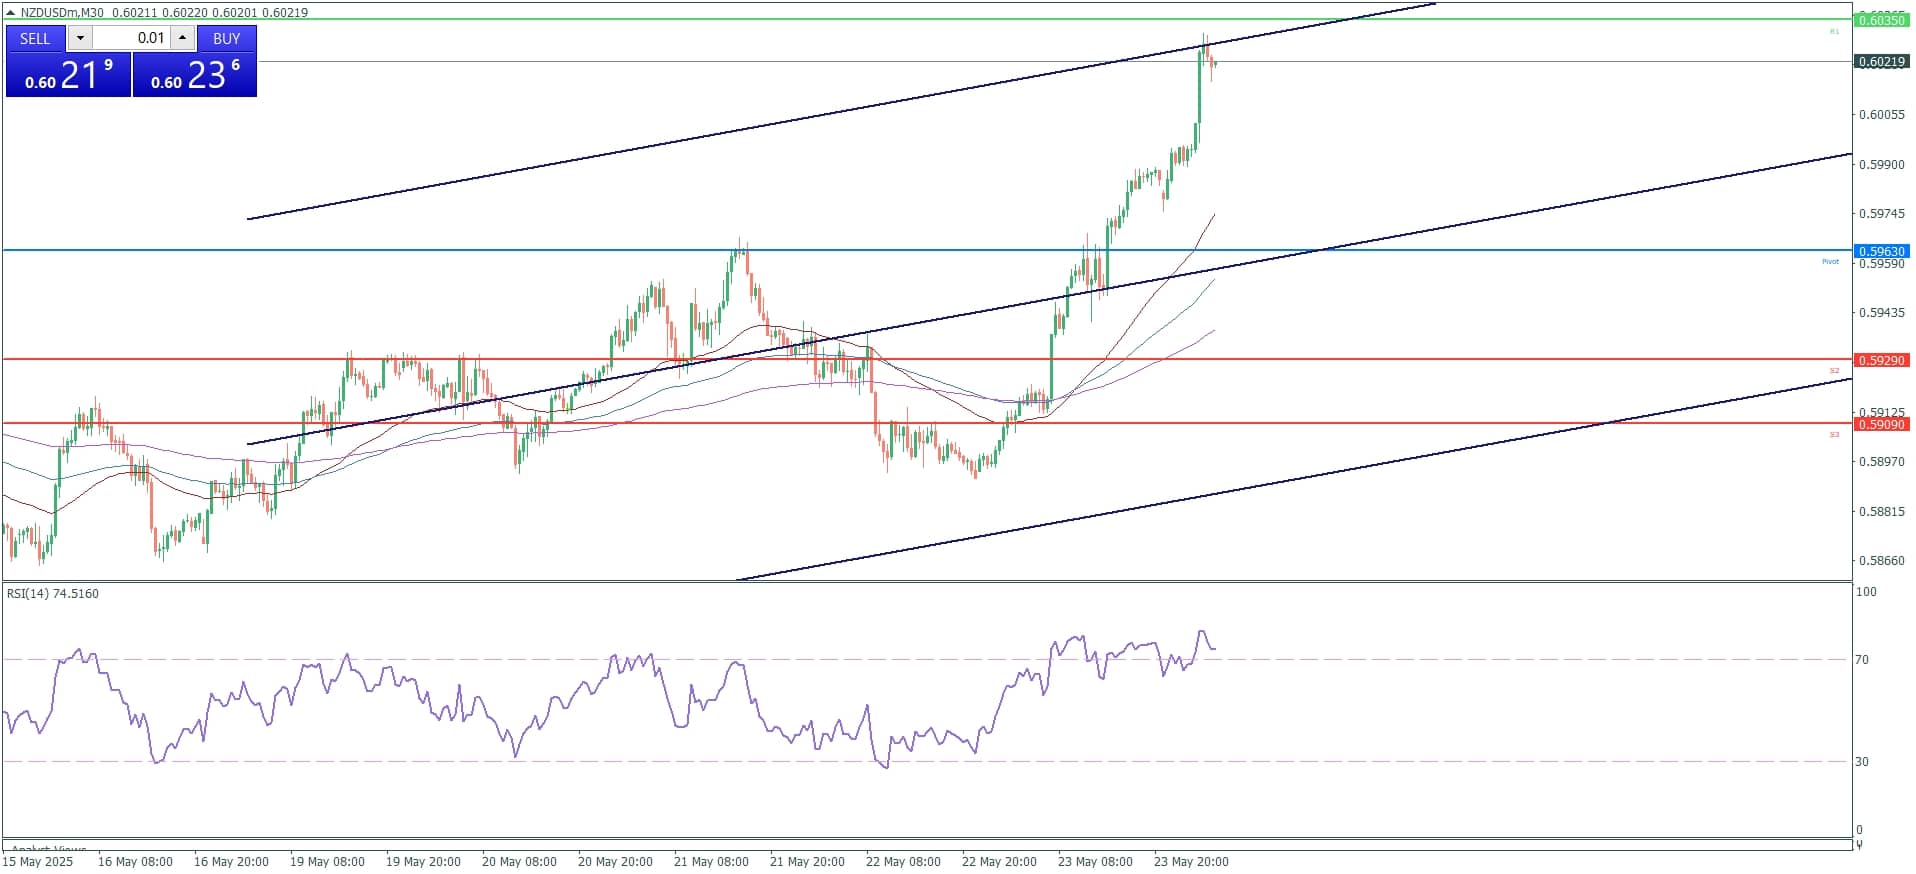Select the blue 0.59630 pivot price label
The image size is (1916, 874).
(x=1881, y=251)
